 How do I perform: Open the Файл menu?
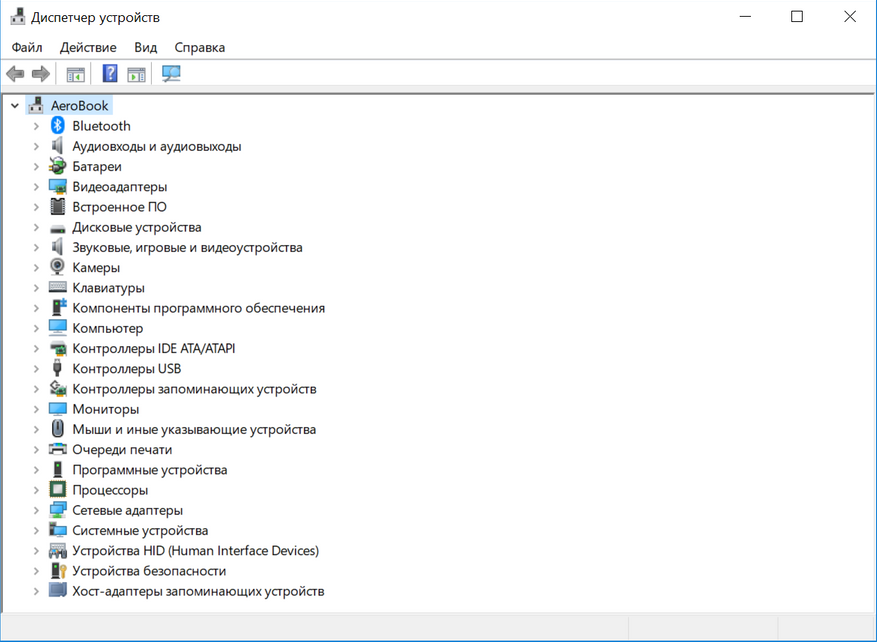[x=27, y=47]
